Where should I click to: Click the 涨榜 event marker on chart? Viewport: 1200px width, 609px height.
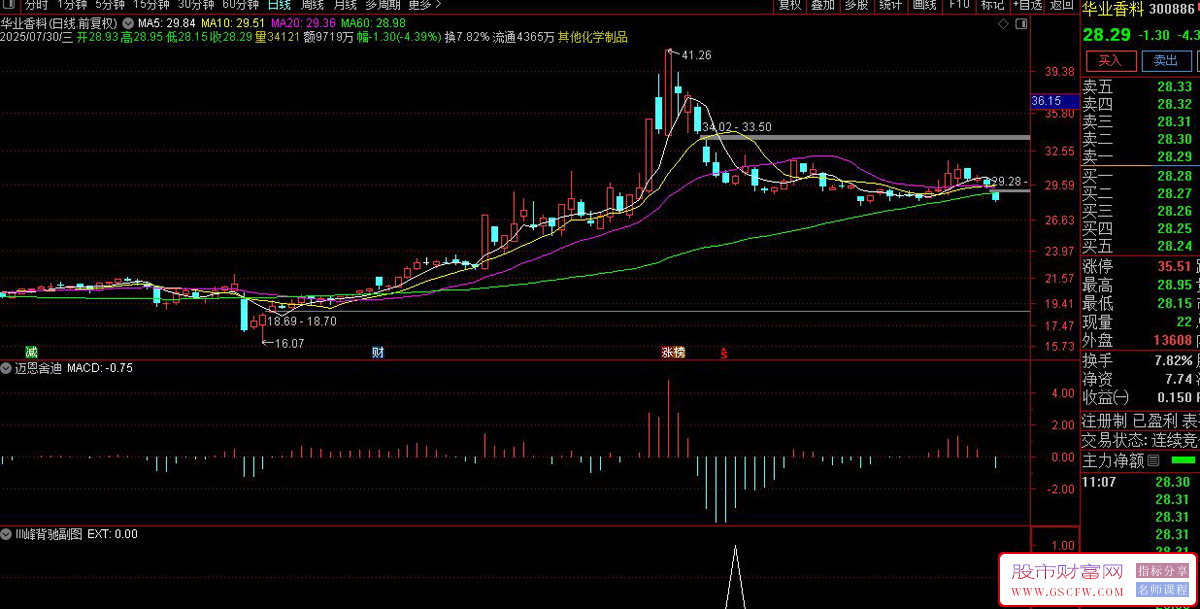pos(673,352)
